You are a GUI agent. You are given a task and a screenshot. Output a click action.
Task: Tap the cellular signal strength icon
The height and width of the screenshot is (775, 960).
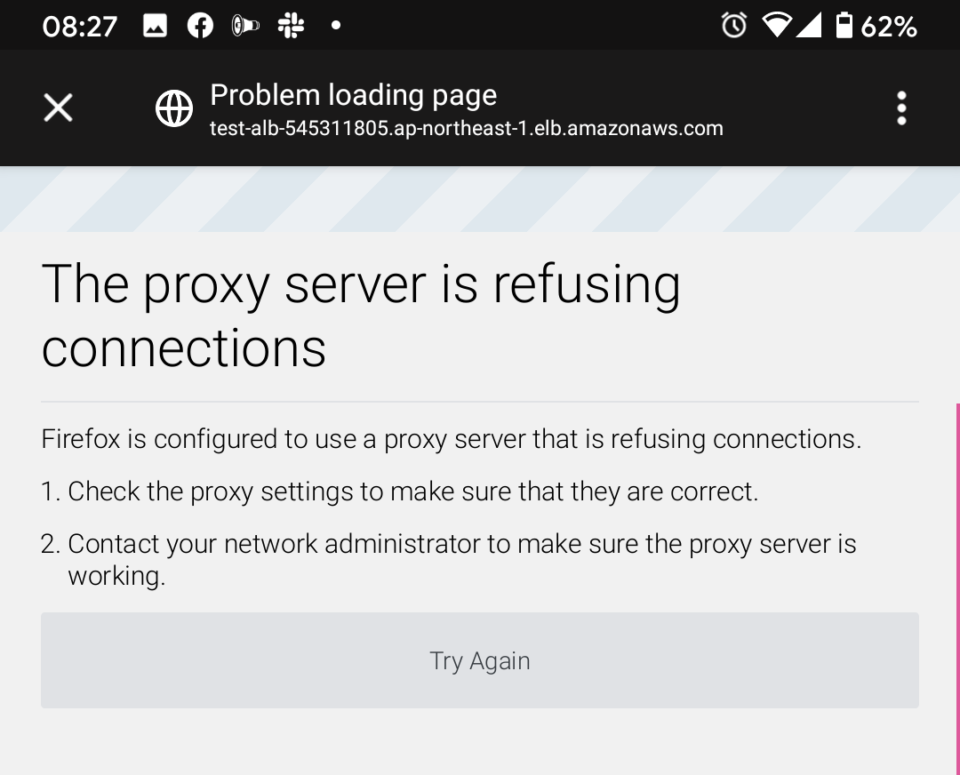pos(809,26)
